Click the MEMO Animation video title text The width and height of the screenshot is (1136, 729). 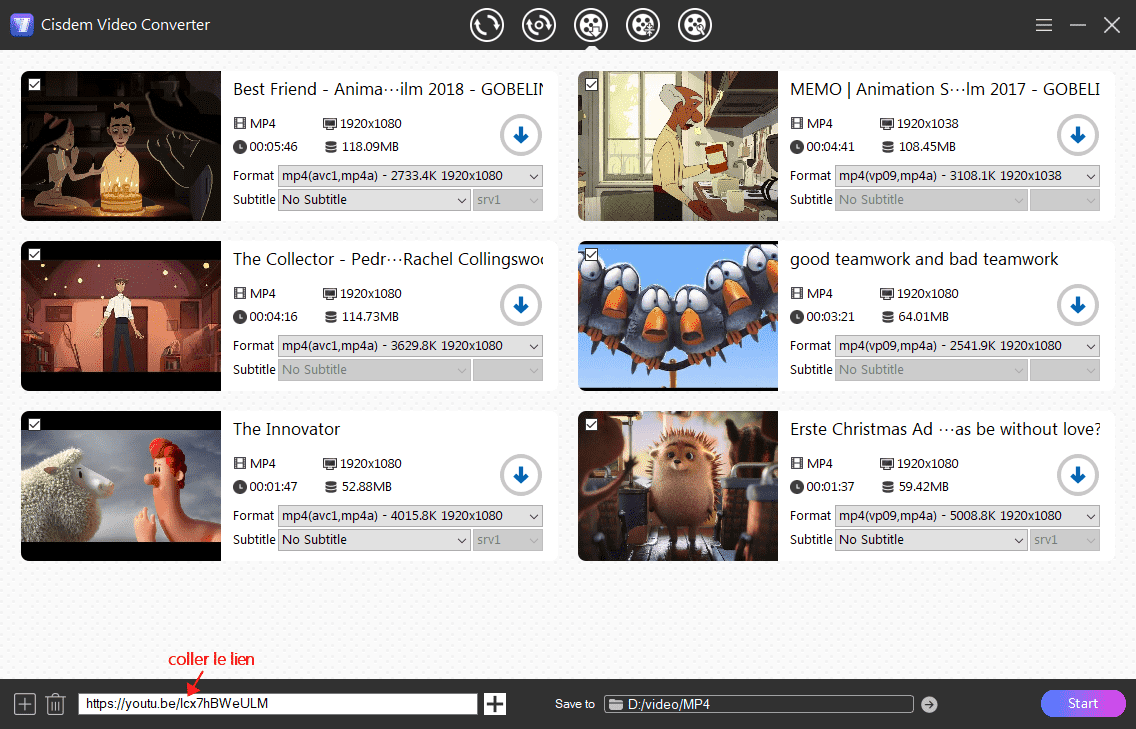(945, 89)
